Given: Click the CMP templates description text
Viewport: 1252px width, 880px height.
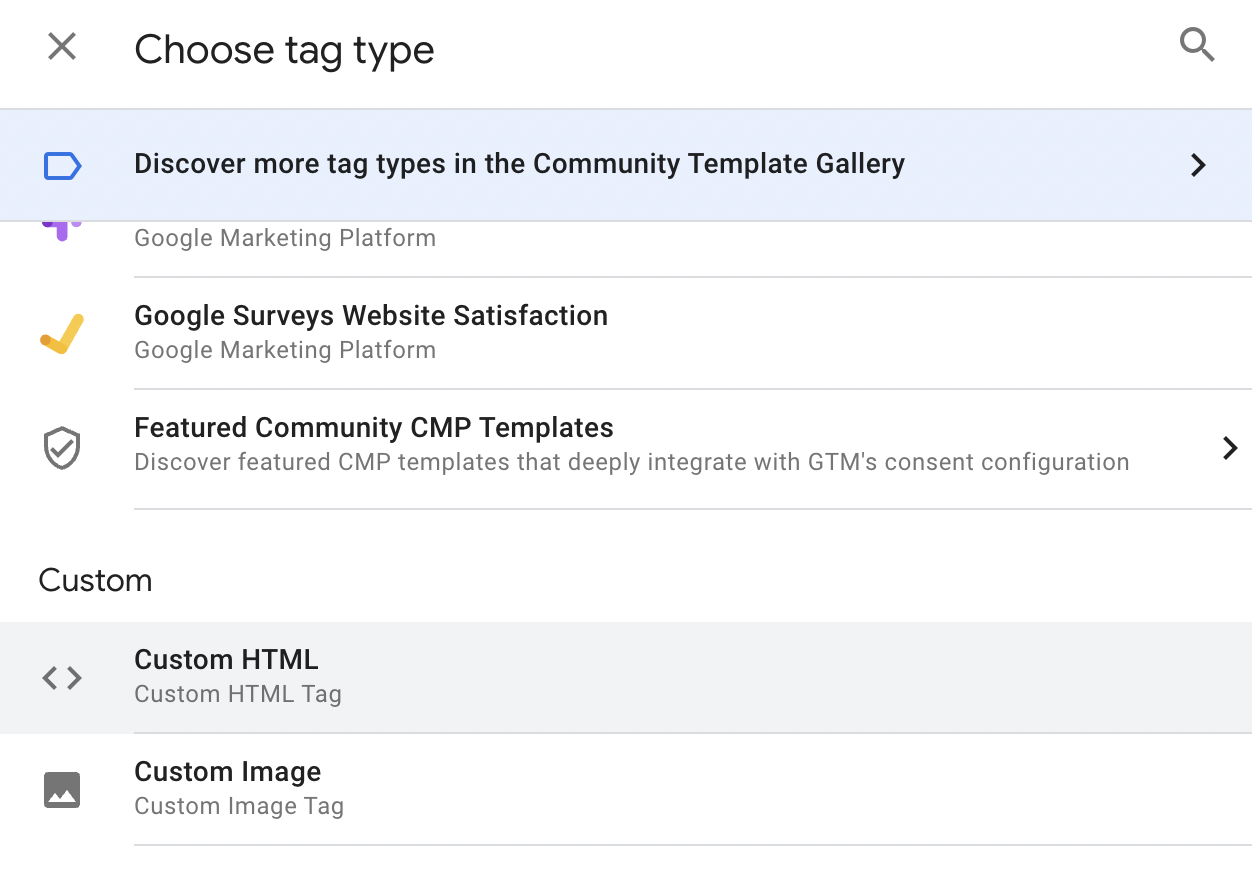Looking at the screenshot, I should 631,462.
